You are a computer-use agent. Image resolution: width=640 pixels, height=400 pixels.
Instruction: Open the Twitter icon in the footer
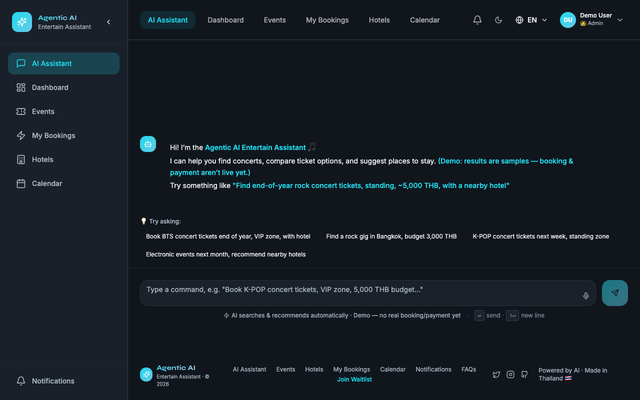tap(496, 374)
